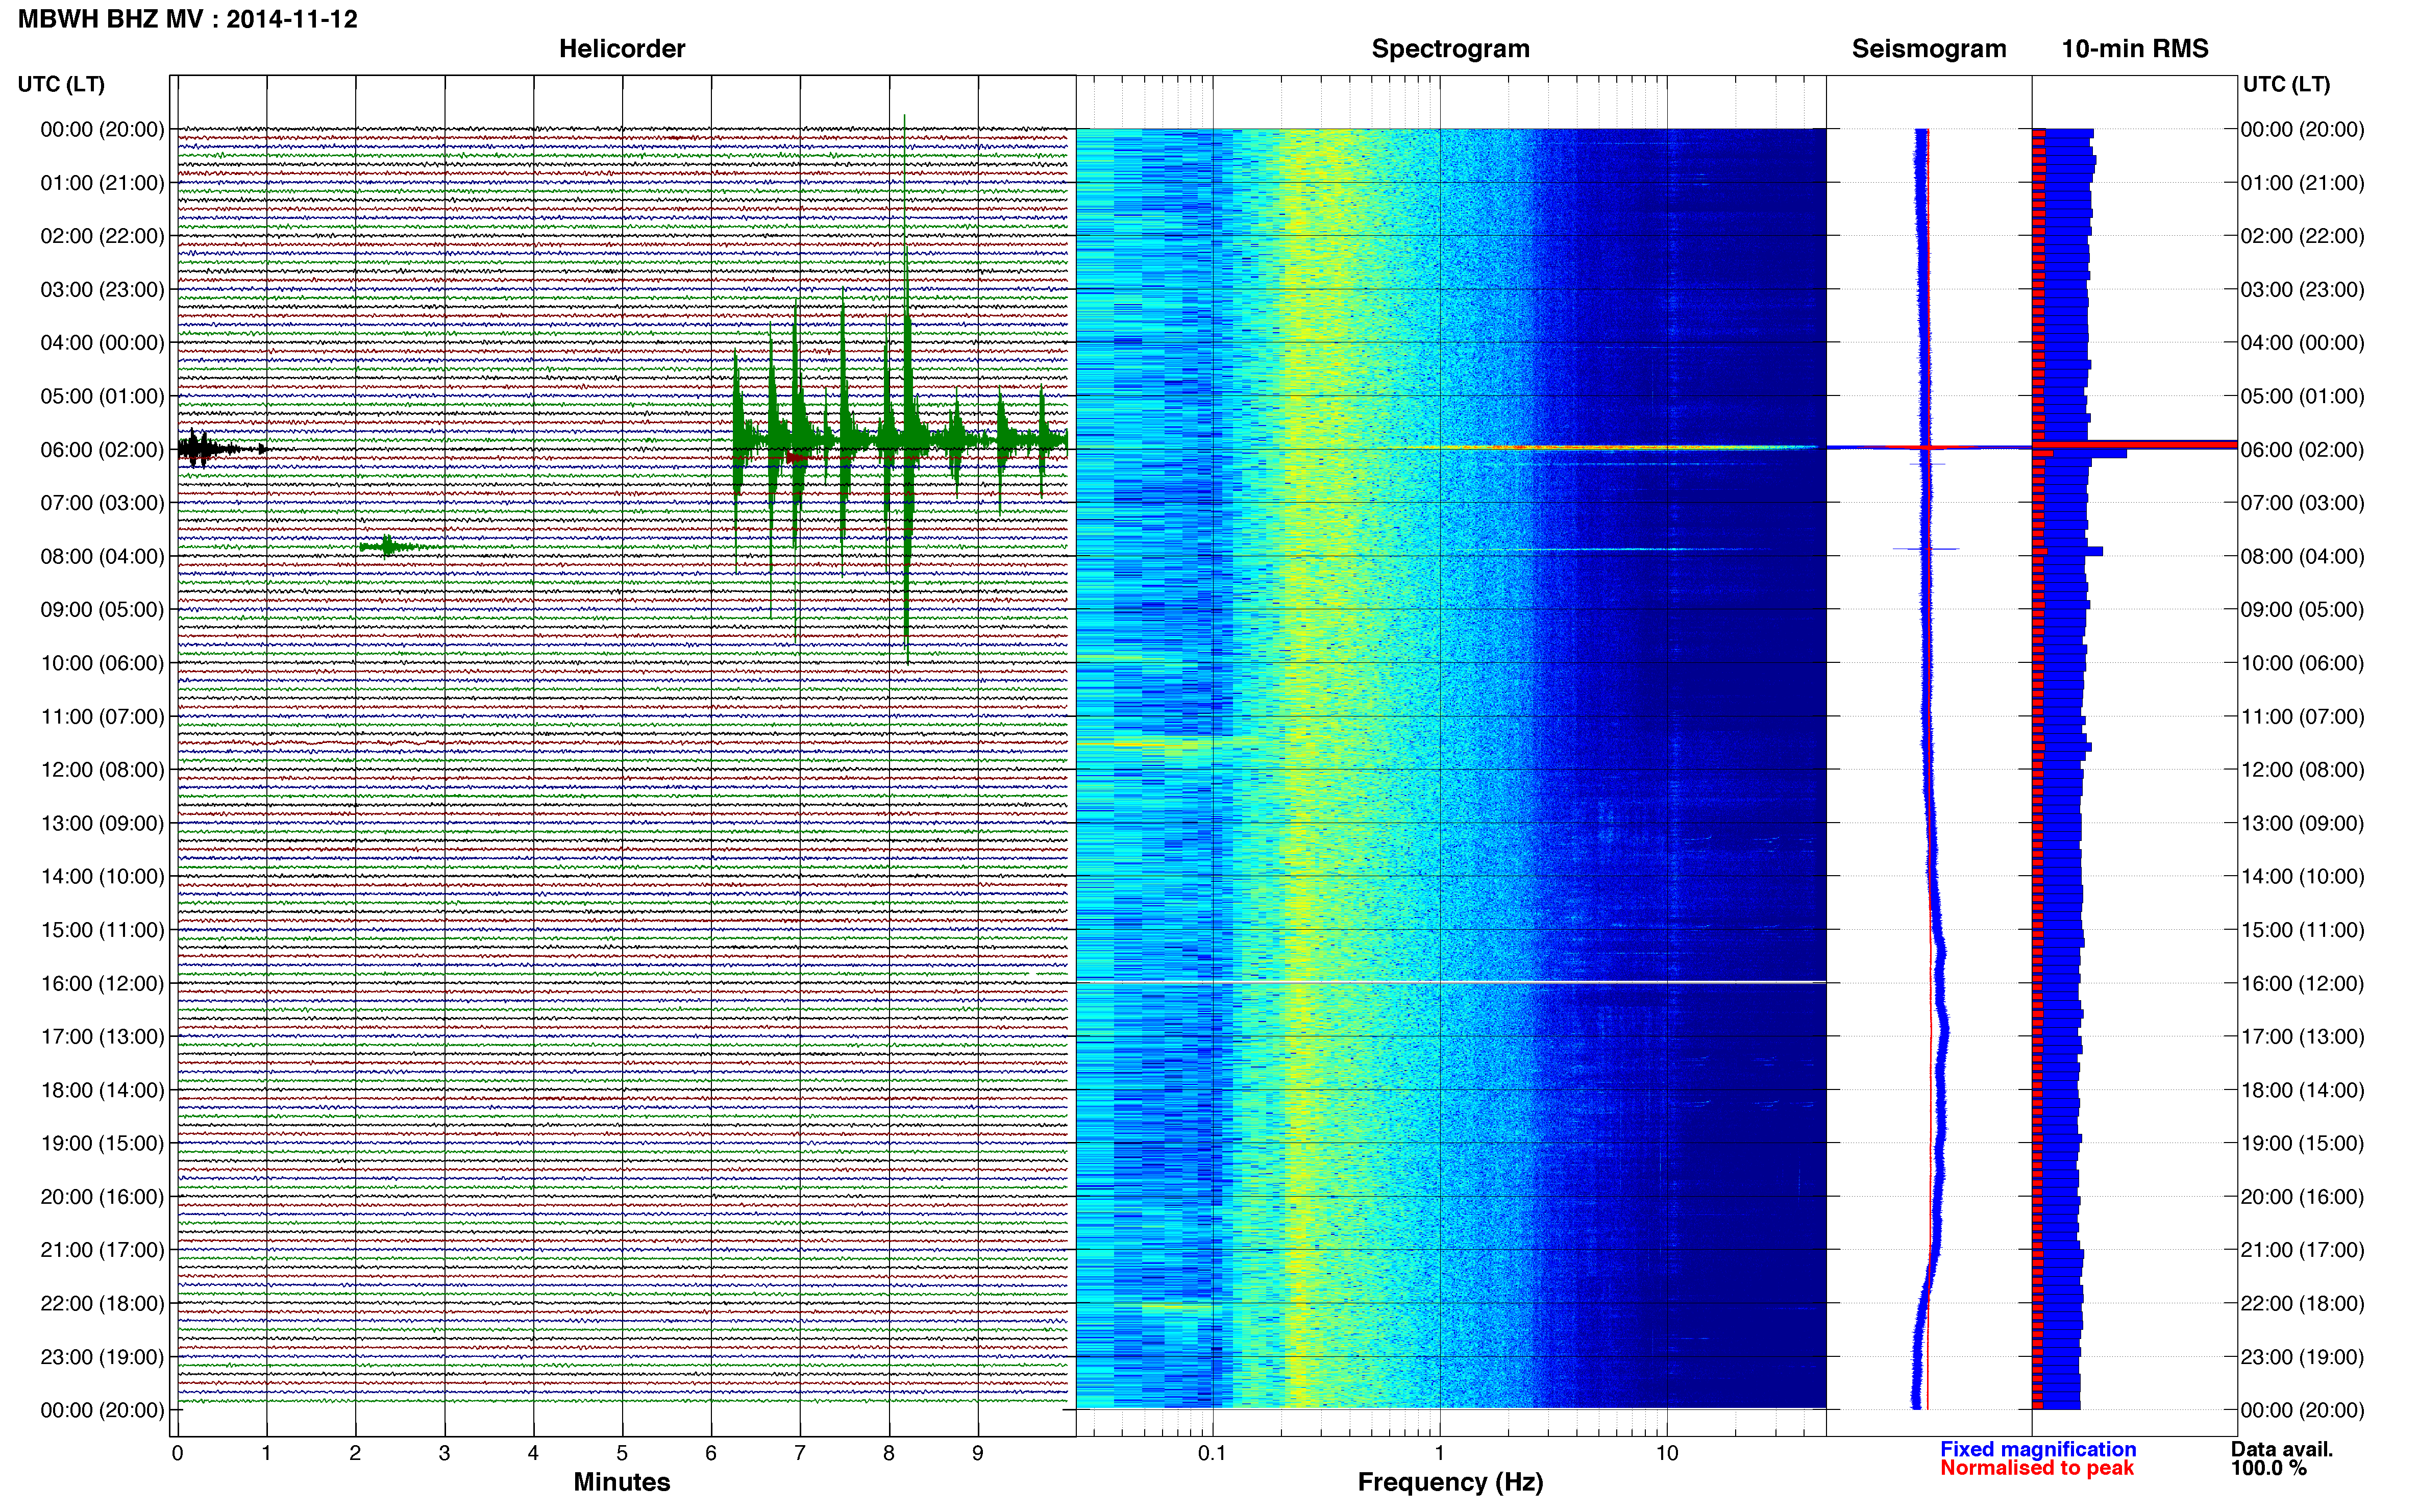2419x1512 pixels.
Task: Click the 1 Hz frequency tick label
Action: pyautogui.click(x=1439, y=1453)
